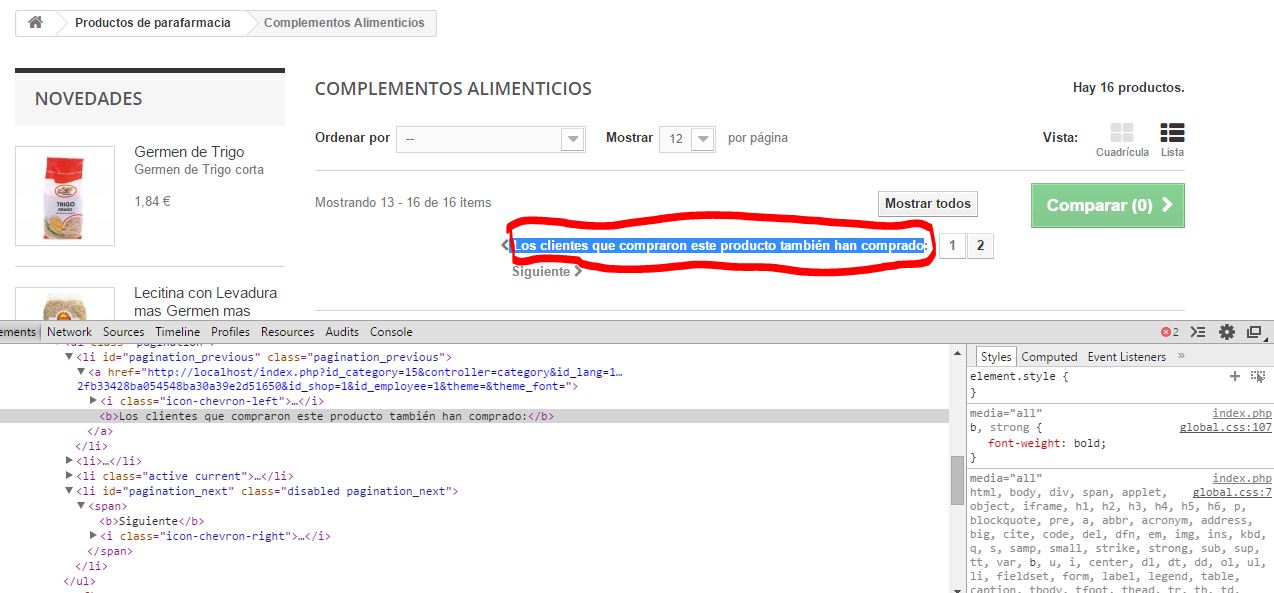Click the Mostrar todos button

[x=928, y=204]
